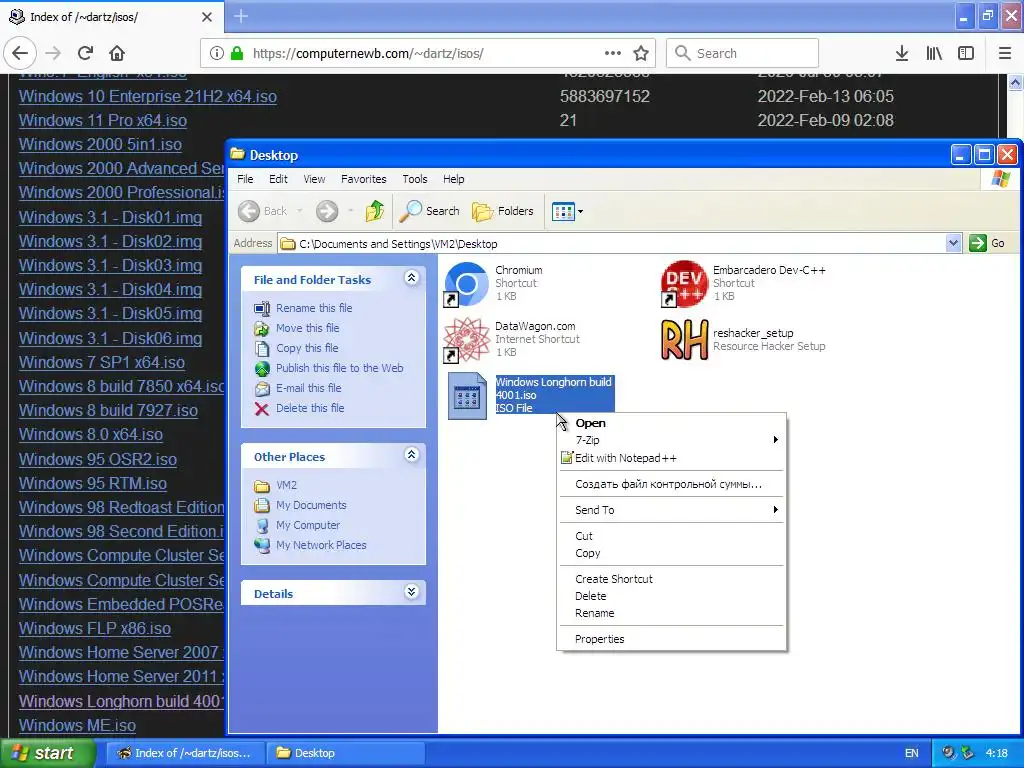1024x768 pixels.
Task: Click Search in the Explorer toolbar
Action: coord(430,211)
